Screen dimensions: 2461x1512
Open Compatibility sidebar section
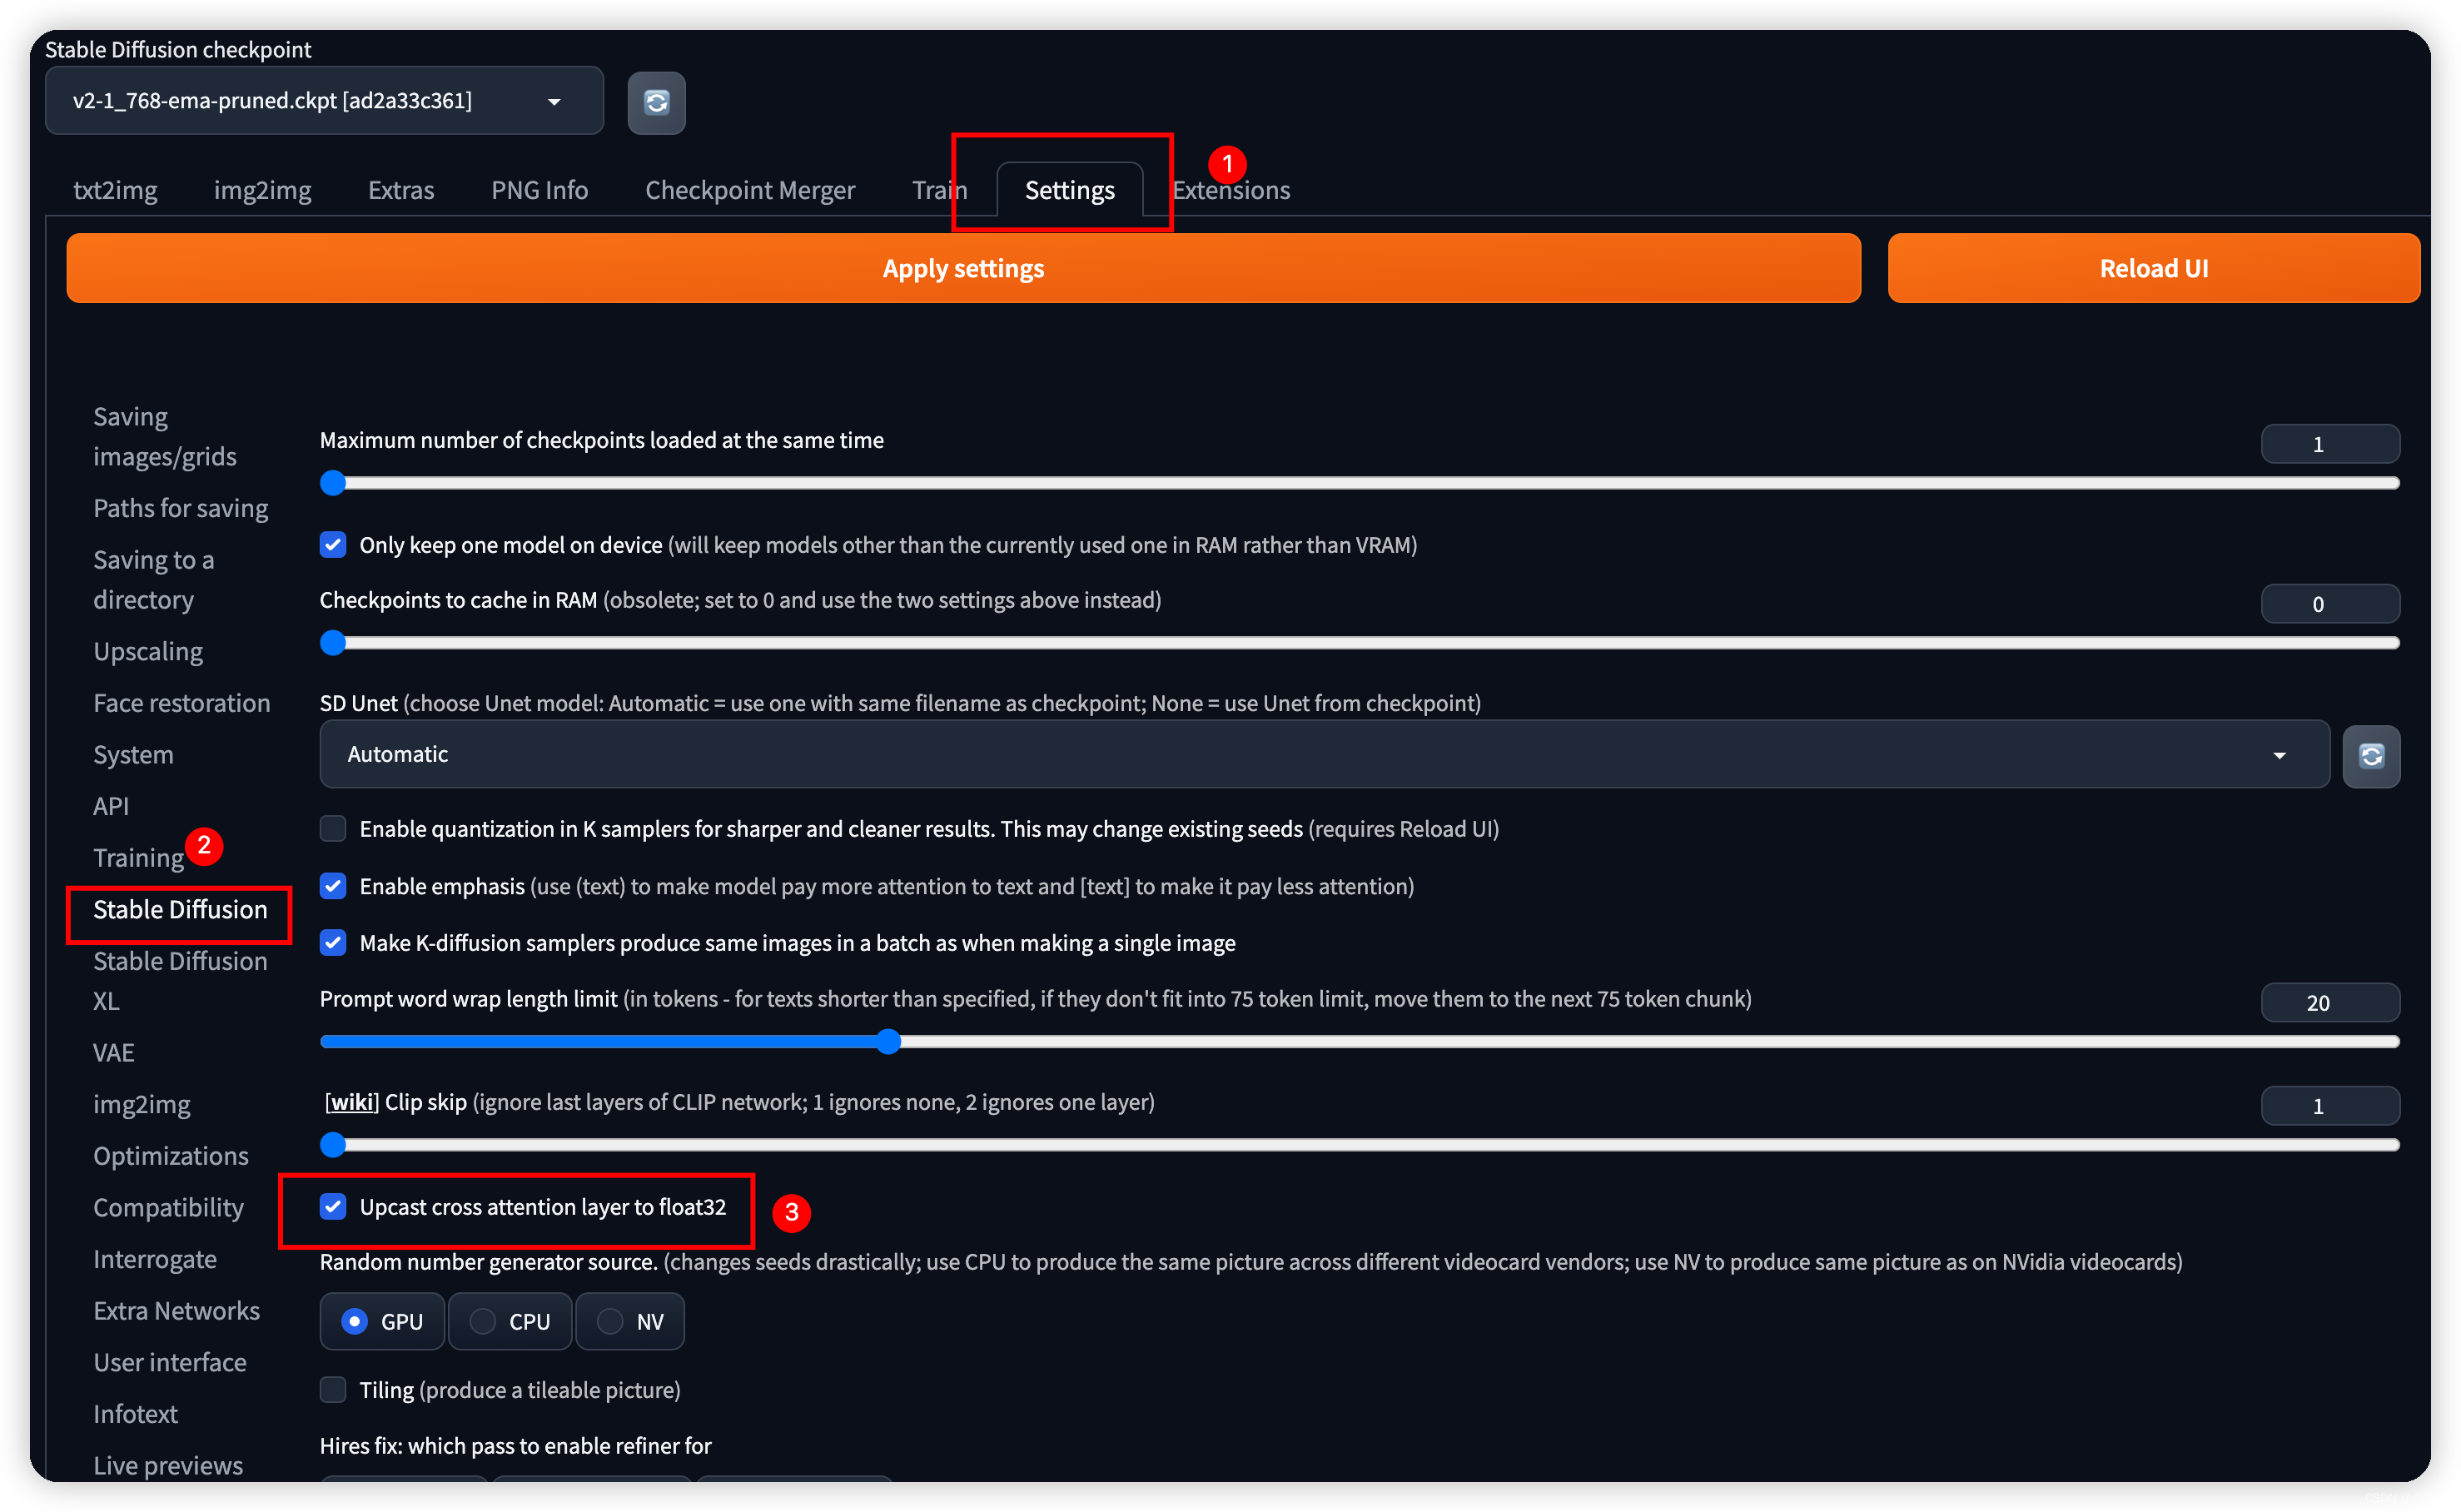point(172,1206)
